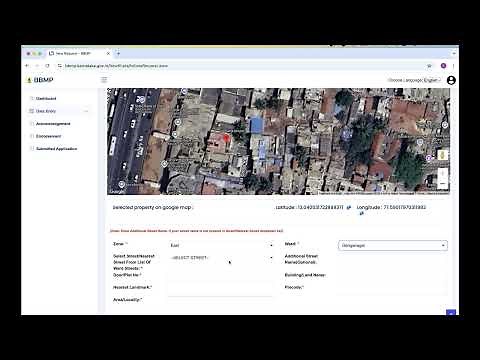Zoom out on the map
This screenshot has width=480, height=360.
click(443, 183)
